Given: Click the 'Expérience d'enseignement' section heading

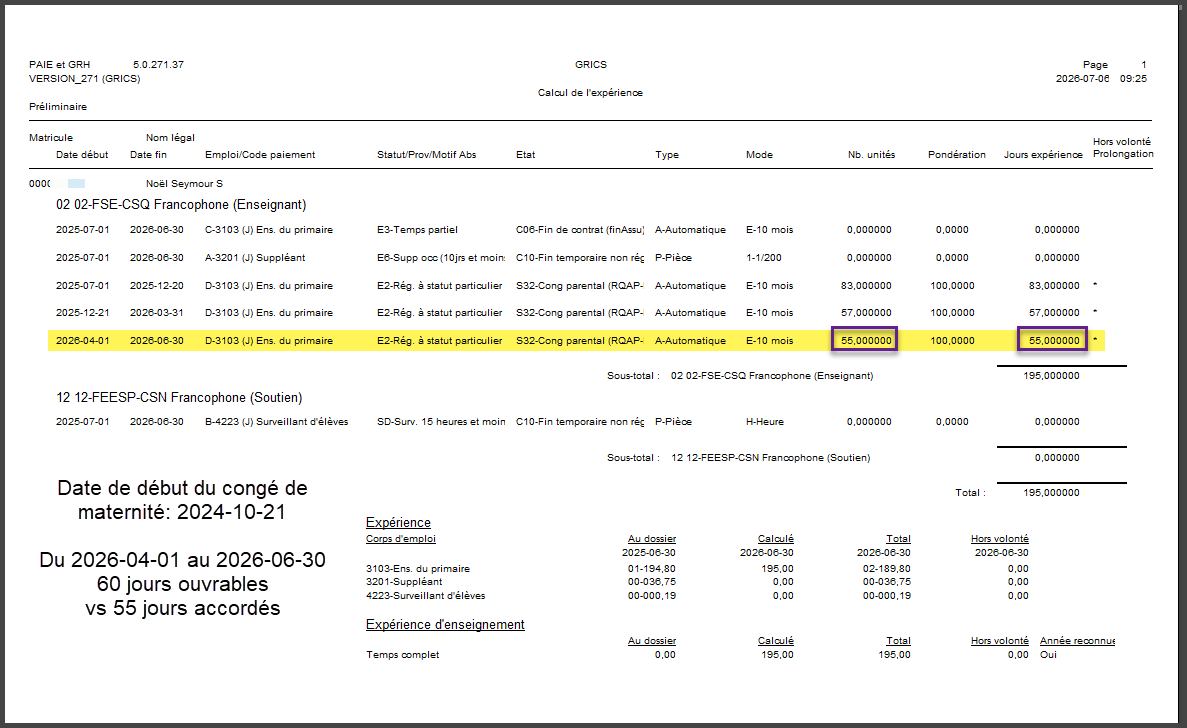Looking at the screenshot, I should coord(445,624).
